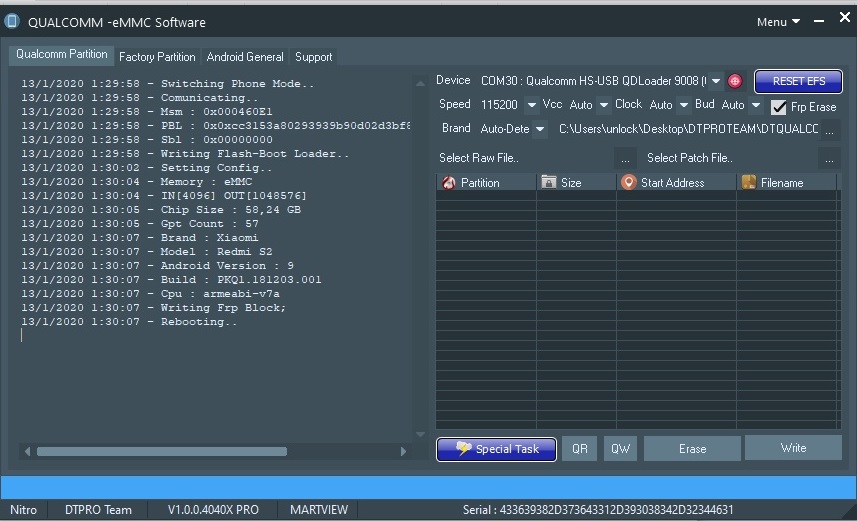
Task: Click the 'Msm : 0x000460E1' log line
Action: click(146, 112)
